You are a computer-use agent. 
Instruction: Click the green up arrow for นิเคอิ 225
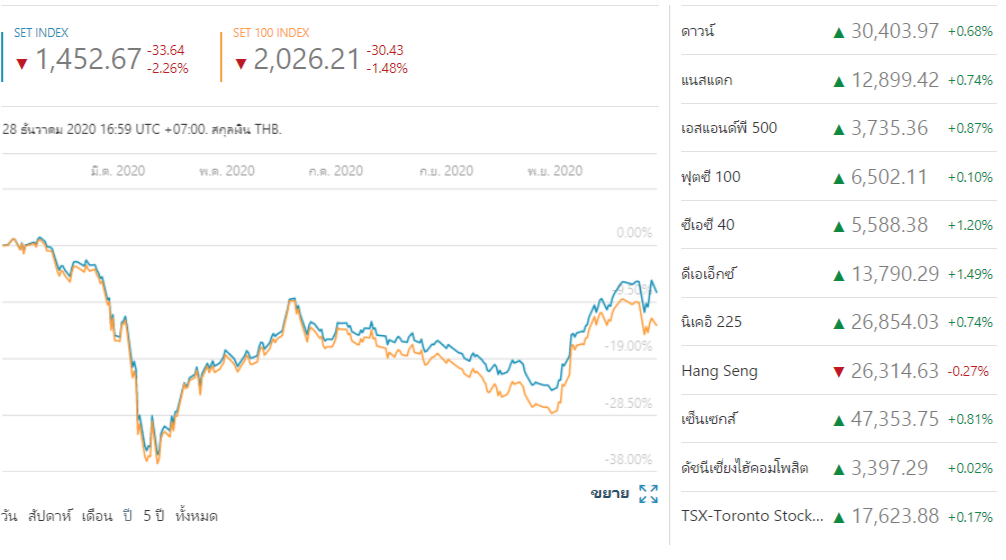pos(839,323)
